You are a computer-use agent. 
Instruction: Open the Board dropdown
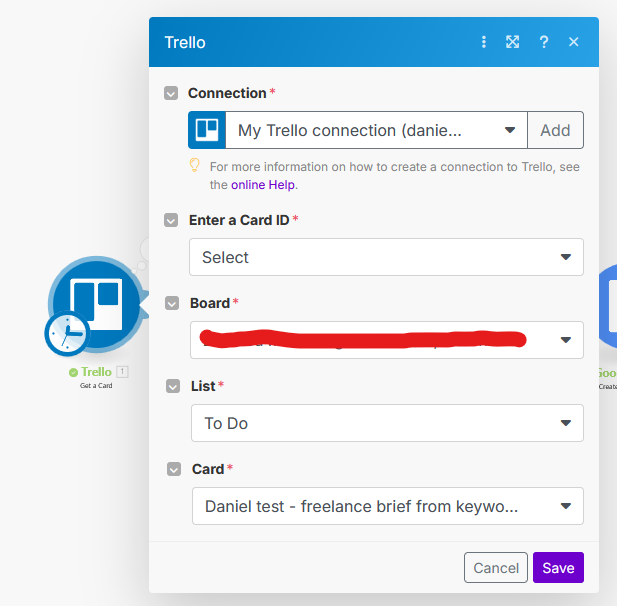point(386,340)
